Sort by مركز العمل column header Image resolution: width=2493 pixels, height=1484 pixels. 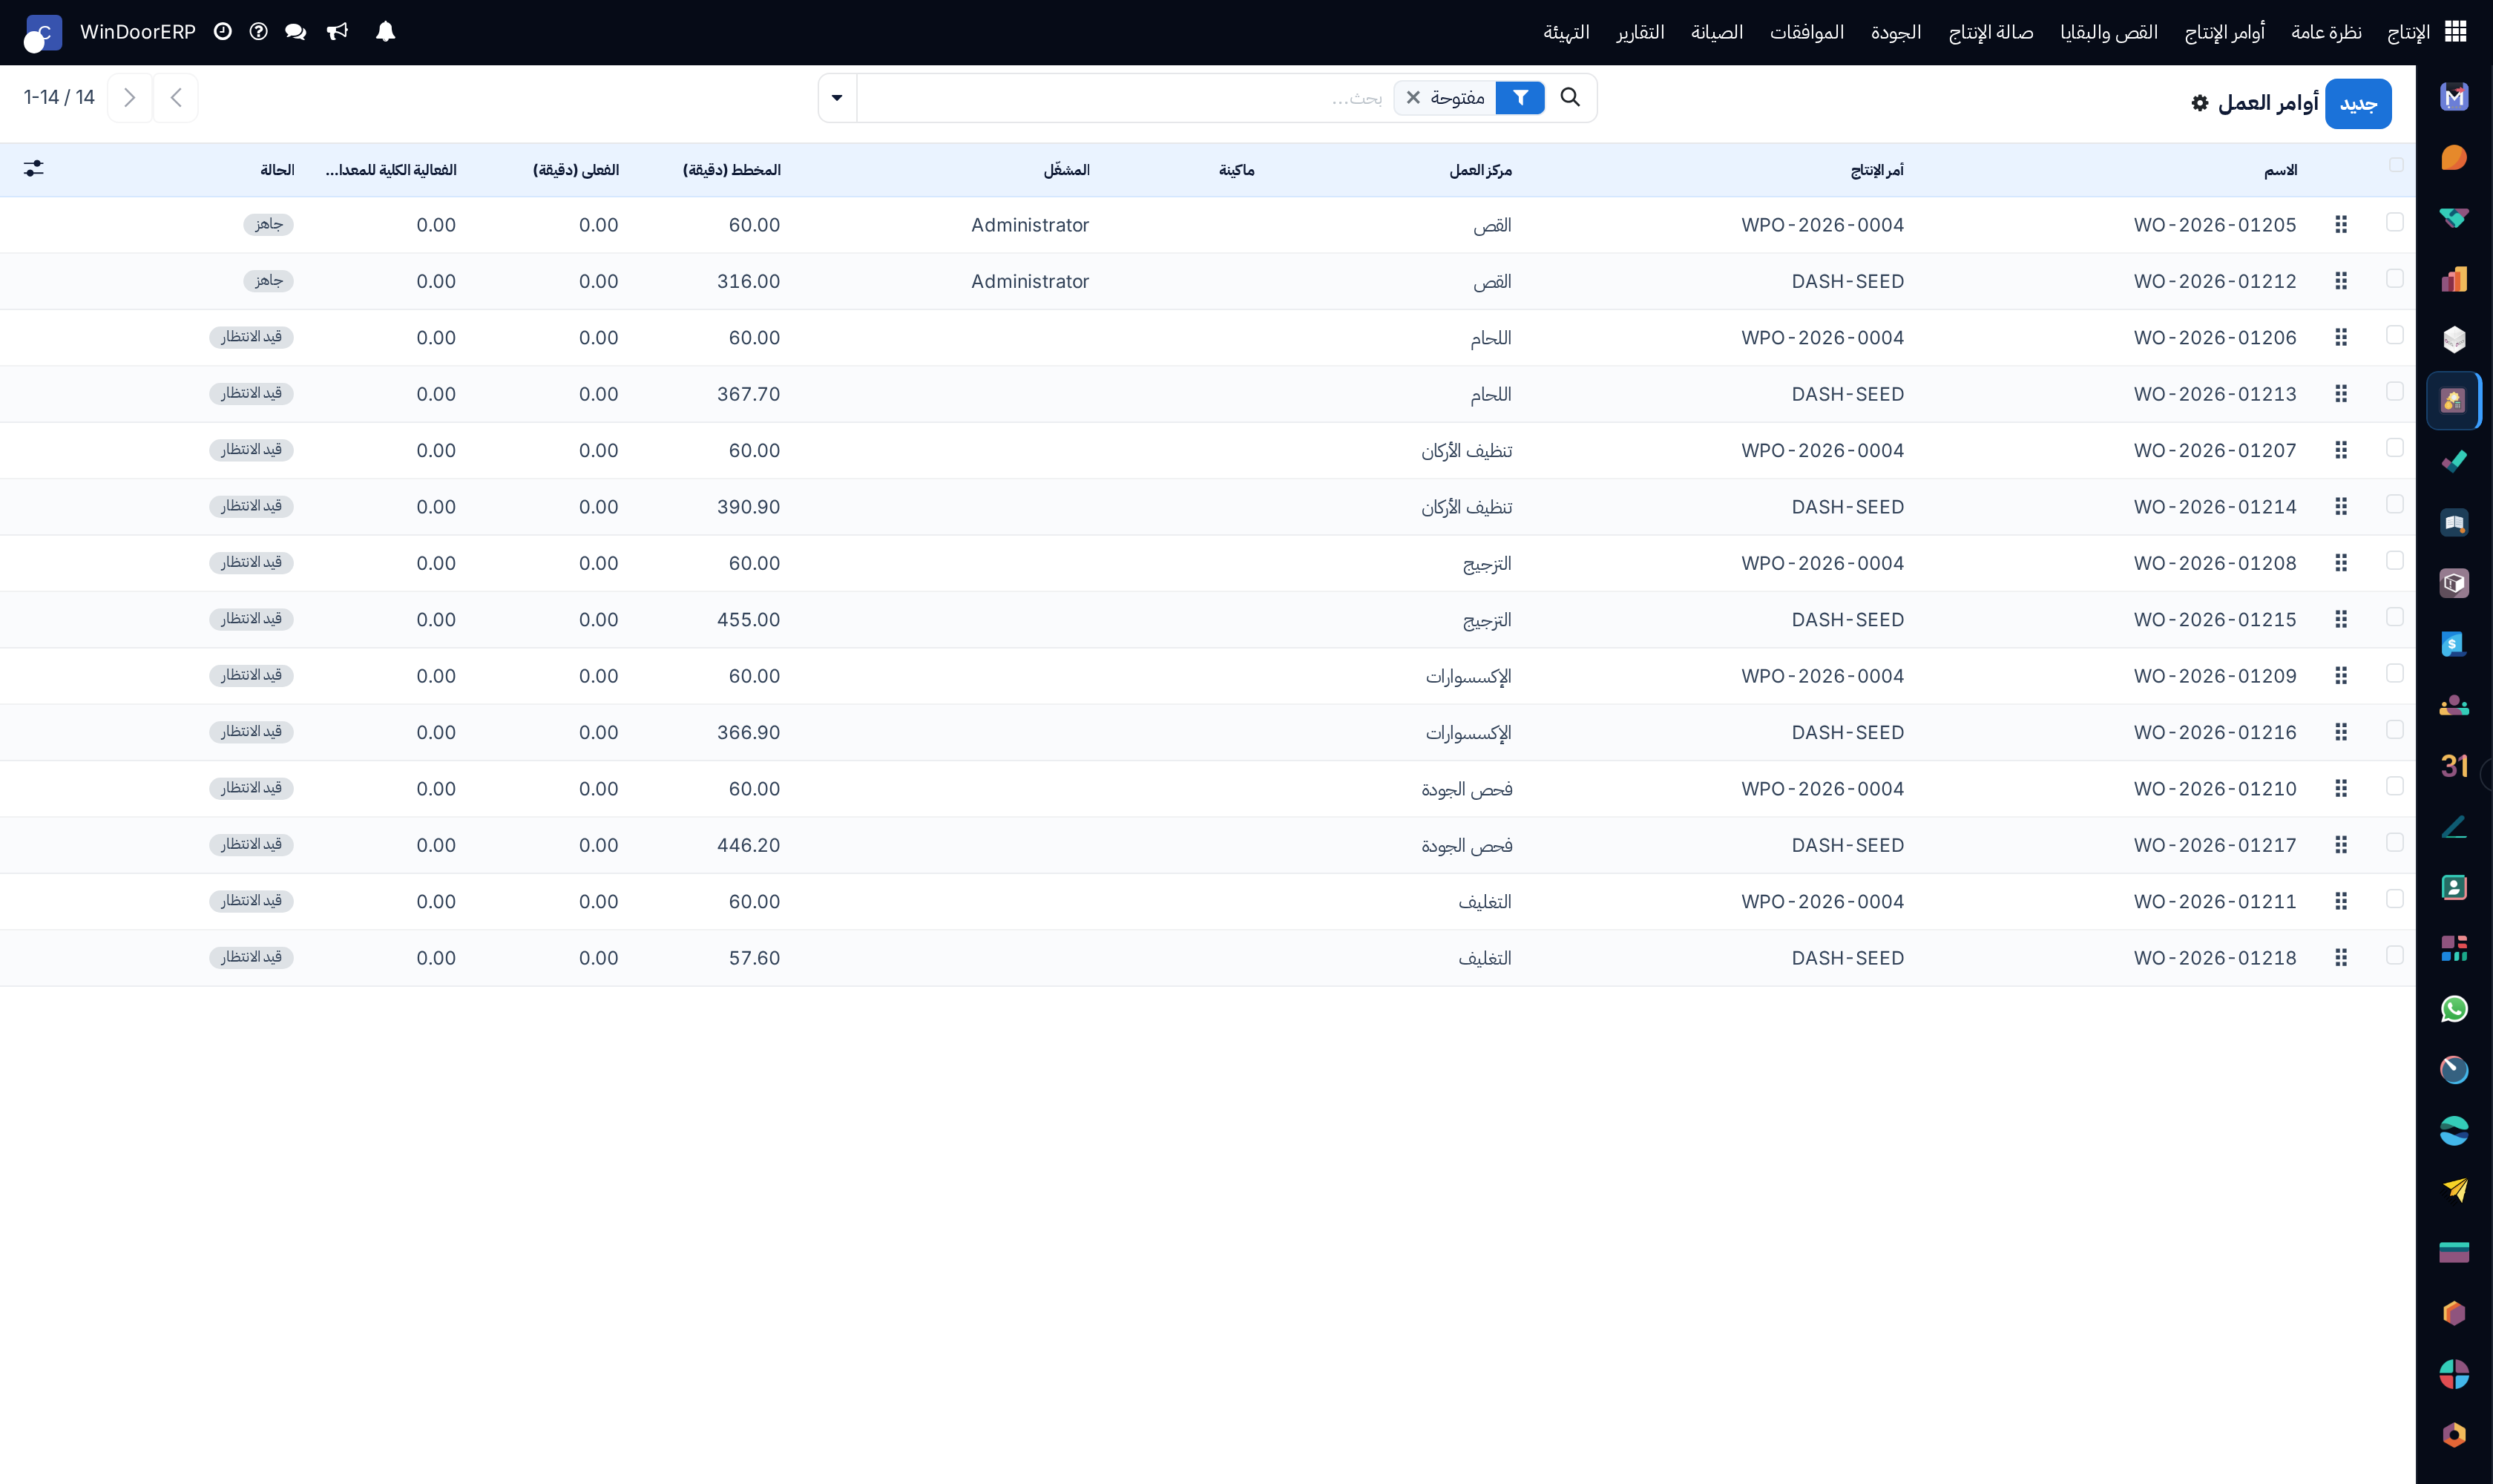click(1480, 170)
